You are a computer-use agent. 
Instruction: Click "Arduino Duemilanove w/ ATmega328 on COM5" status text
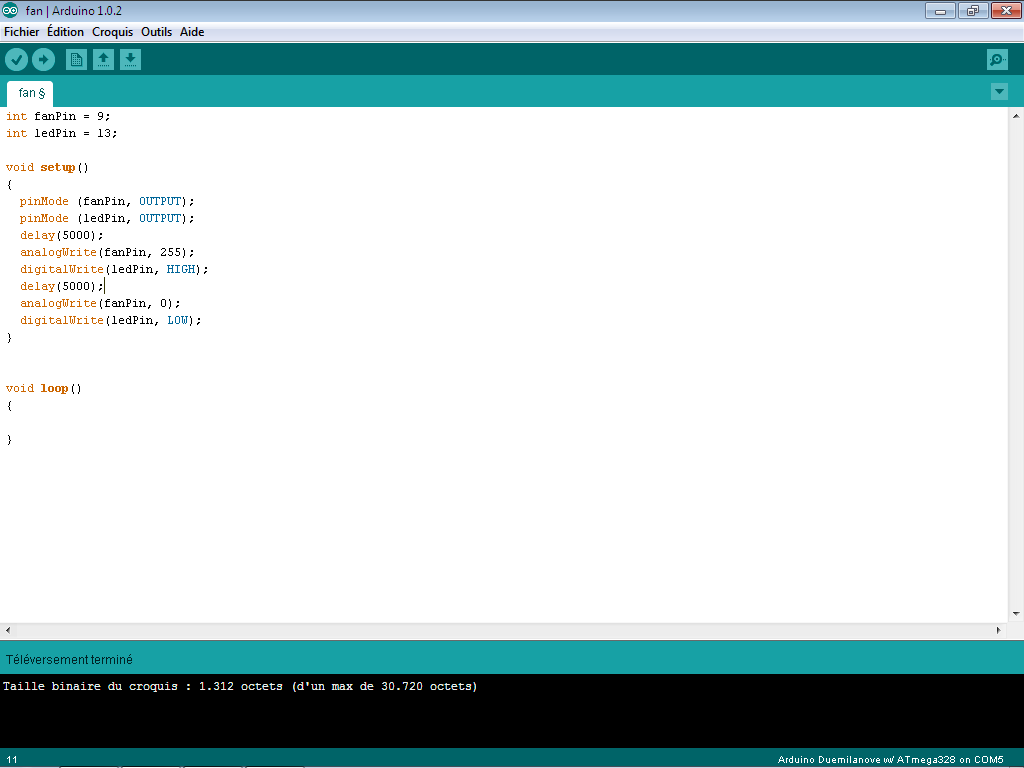click(x=890, y=760)
